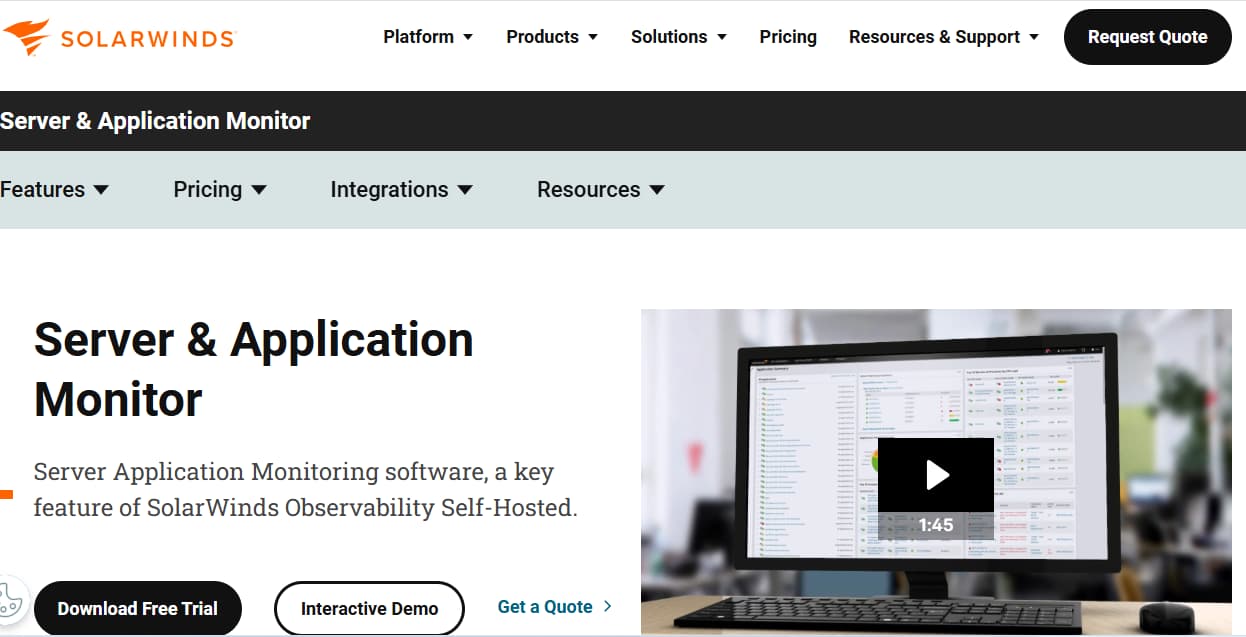This screenshot has width=1246, height=637.
Task: Click the Server & Application Monitor header title
Action: [155, 121]
